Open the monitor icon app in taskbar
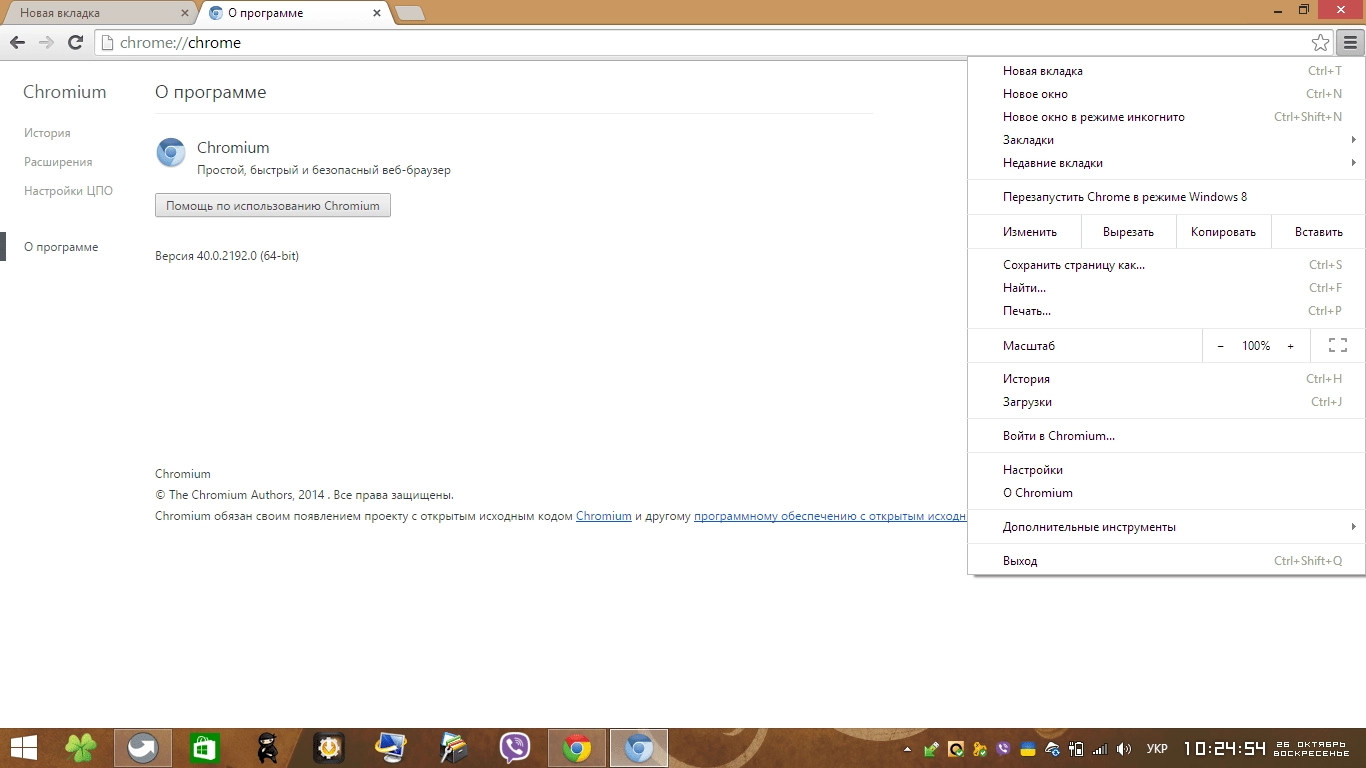The image size is (1366, 768). 390,748
